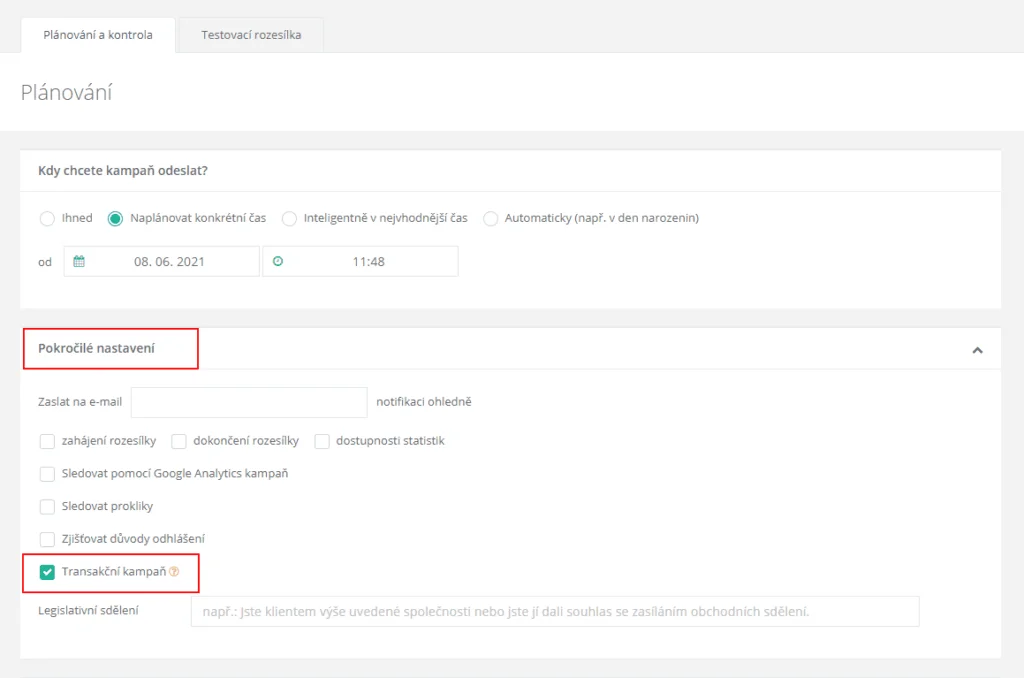Viewport: 1024px width, 678px height.
Task: Switch to the Testovací rozesílka tab
Action: (251, 35)
